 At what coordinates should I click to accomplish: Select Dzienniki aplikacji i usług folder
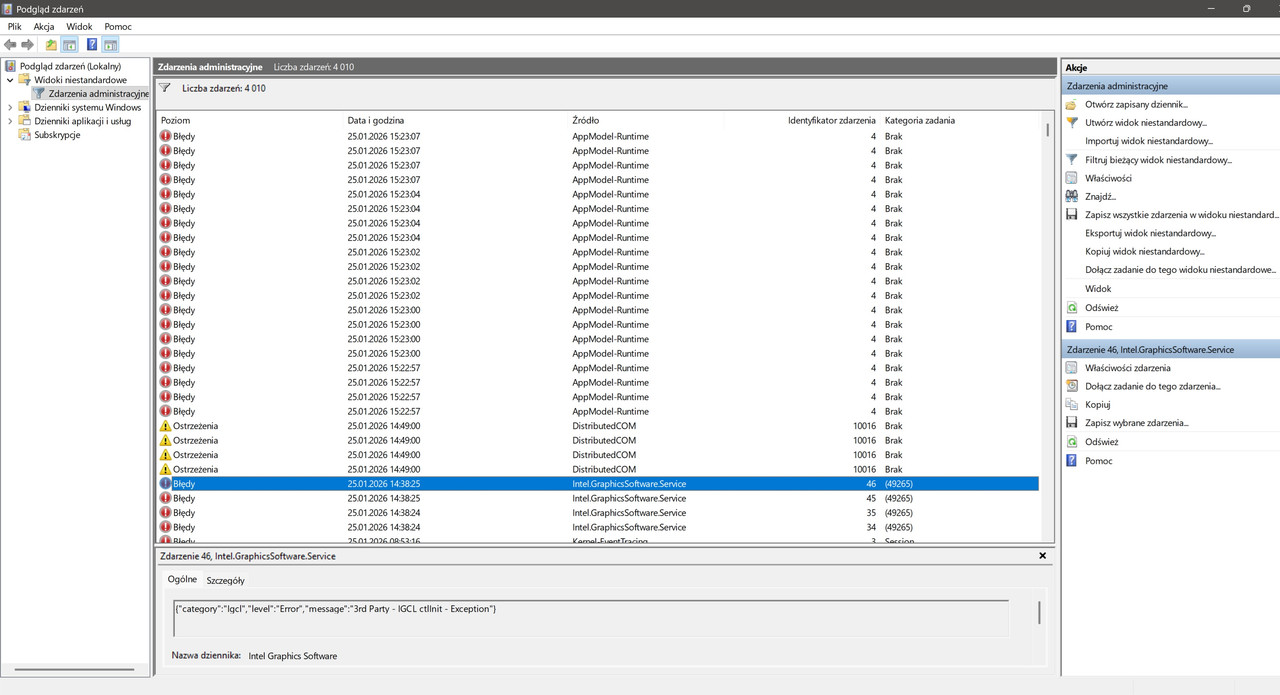82,121
